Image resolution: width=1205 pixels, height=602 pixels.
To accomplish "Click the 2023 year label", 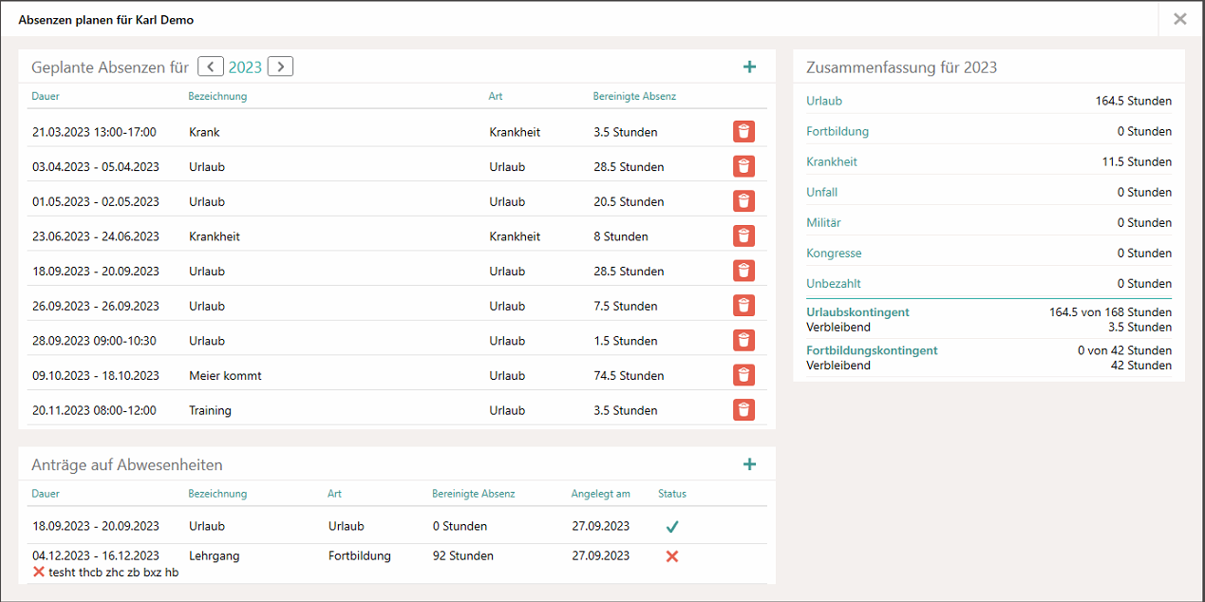I will pos(245,68).
